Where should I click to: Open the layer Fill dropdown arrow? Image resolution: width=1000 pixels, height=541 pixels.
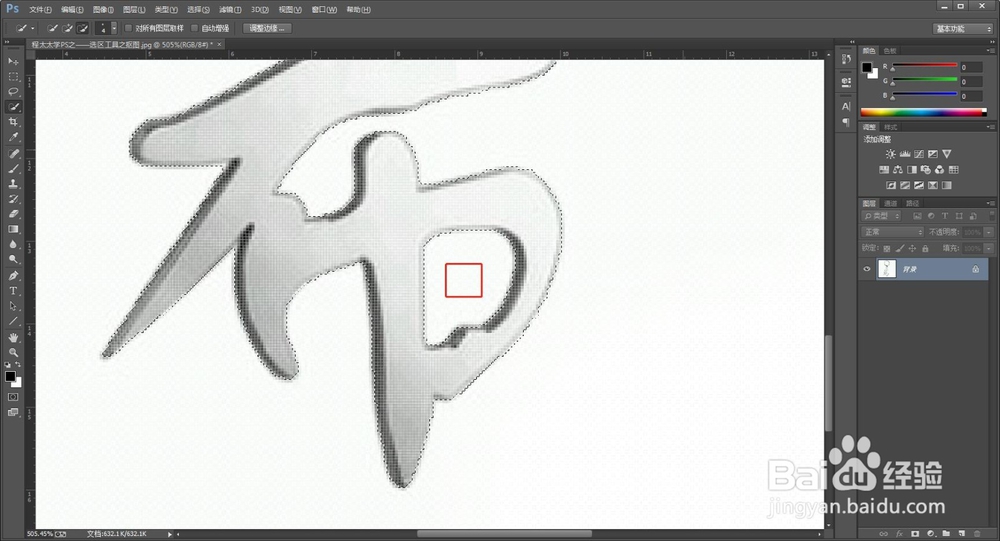(x=989, y=248)
